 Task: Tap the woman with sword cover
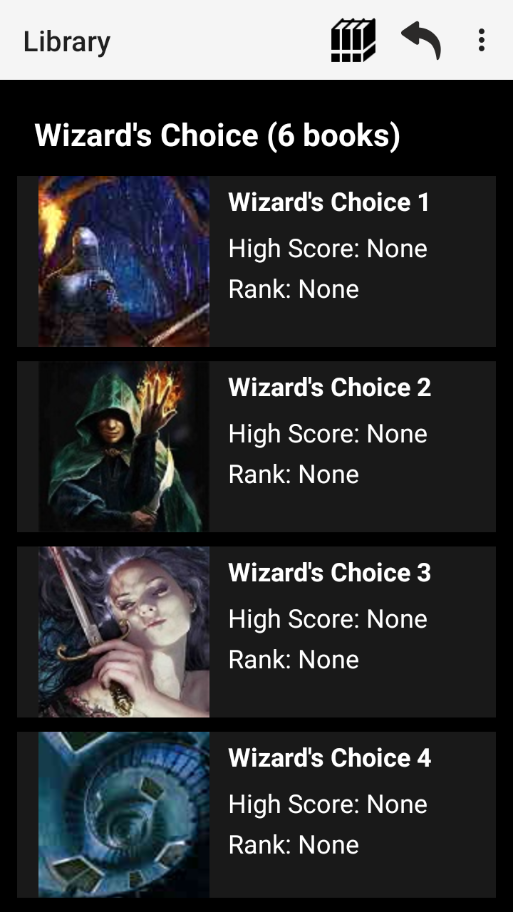pos(124,631)
